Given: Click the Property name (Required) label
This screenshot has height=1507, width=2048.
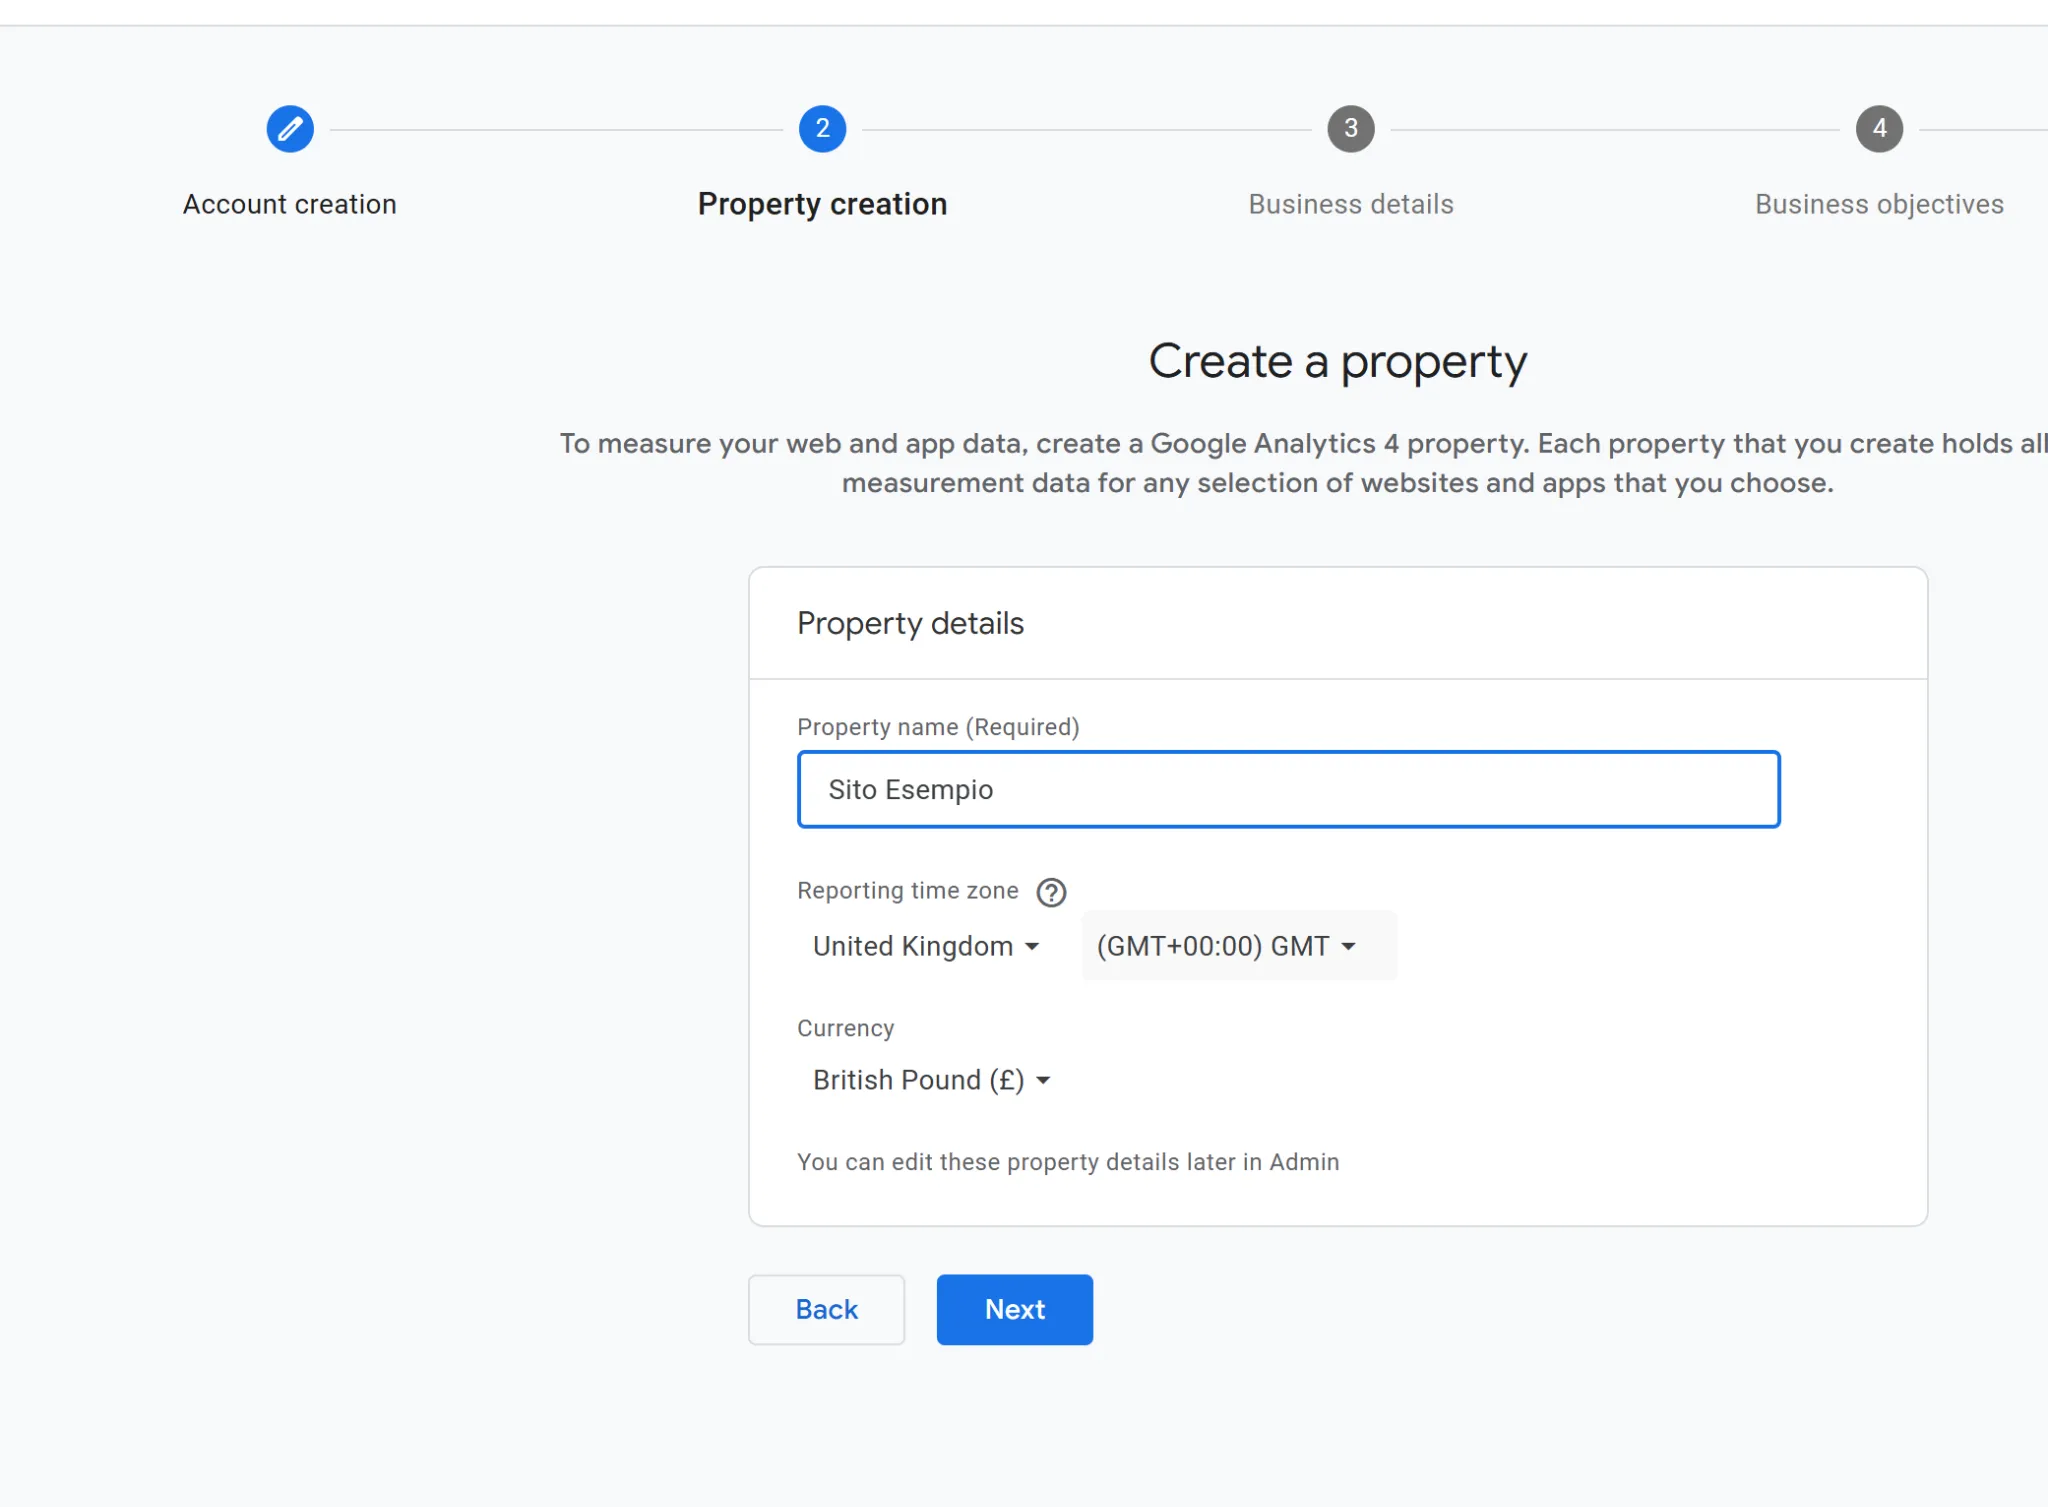Looking at the screenshot, I should pos(938,727).
